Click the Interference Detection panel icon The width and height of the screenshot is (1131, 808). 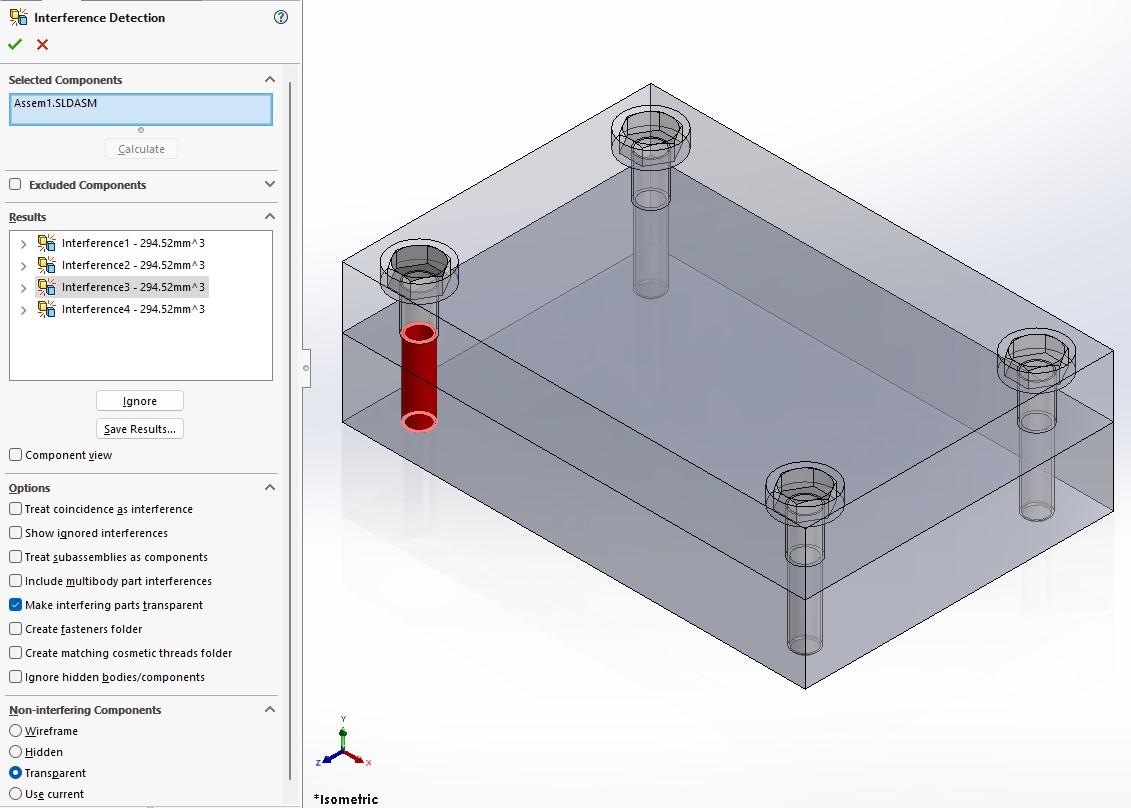click(18, 17)
